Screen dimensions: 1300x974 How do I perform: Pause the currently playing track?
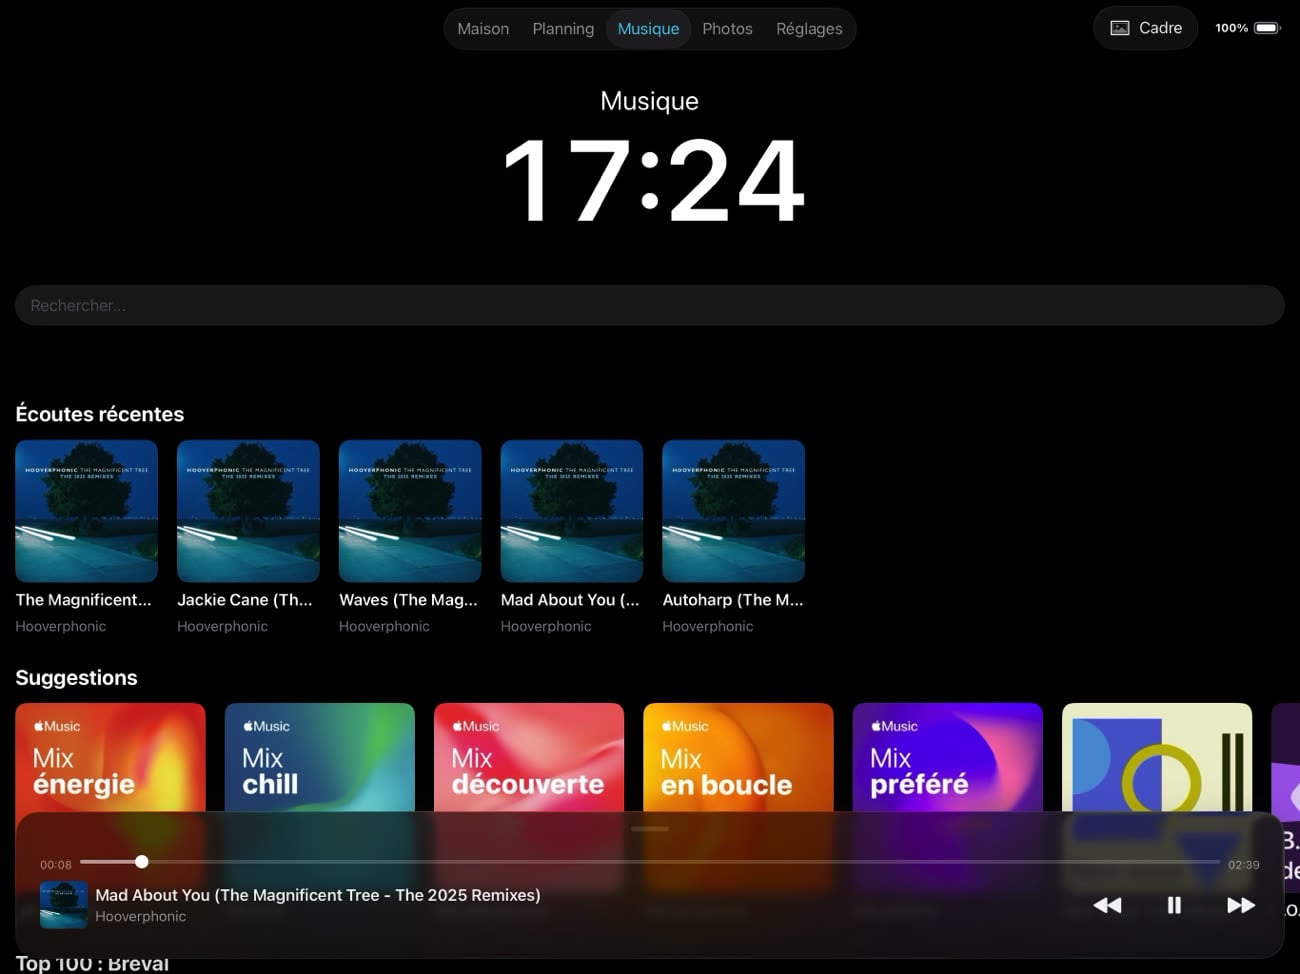tap(1174, 905)
